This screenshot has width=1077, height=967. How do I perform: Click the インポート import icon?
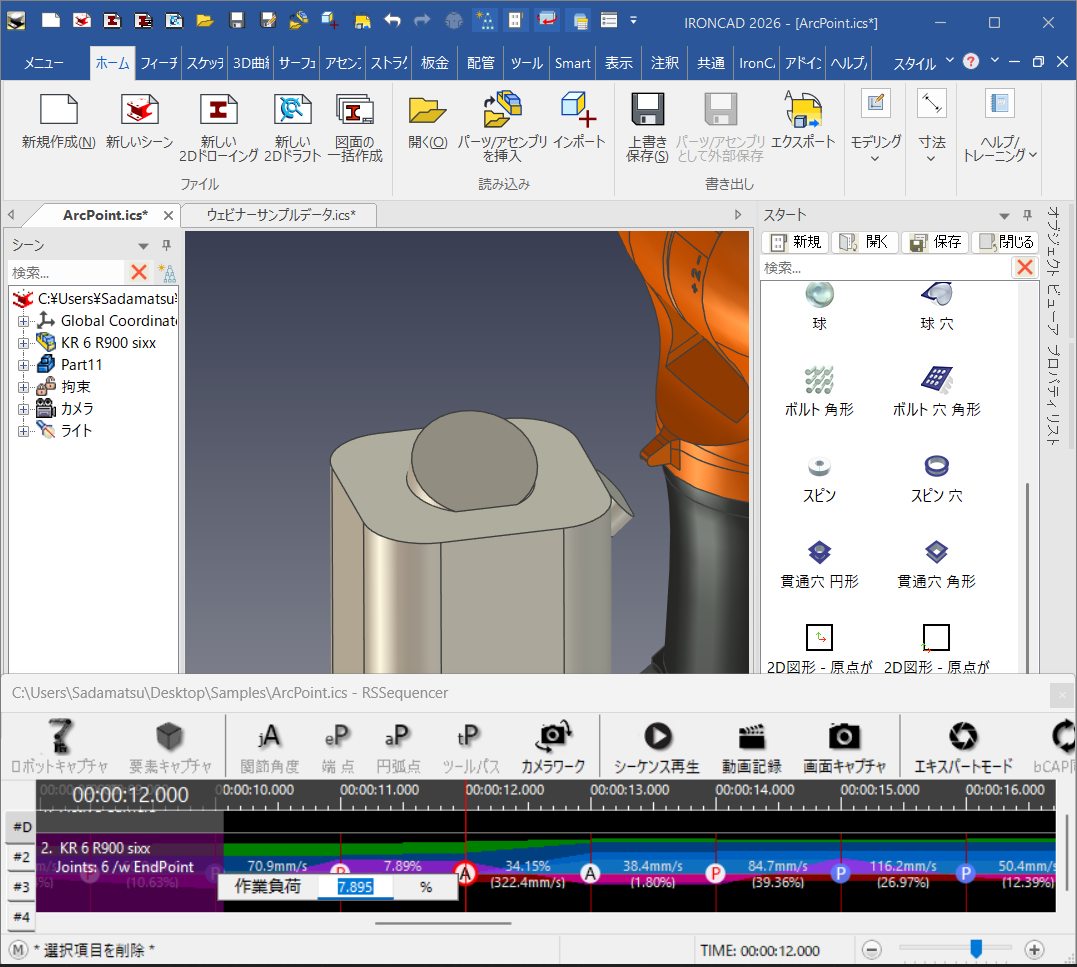(579, 110)
